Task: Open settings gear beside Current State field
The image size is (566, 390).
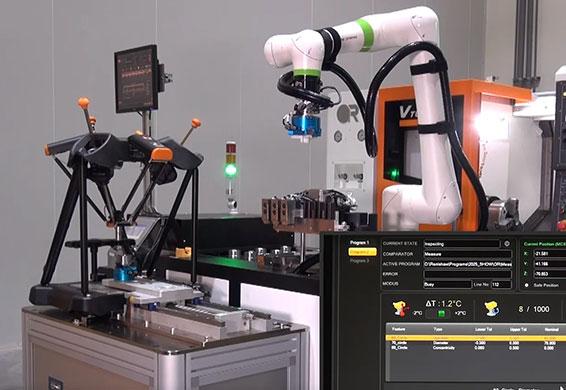Action: 507,244
